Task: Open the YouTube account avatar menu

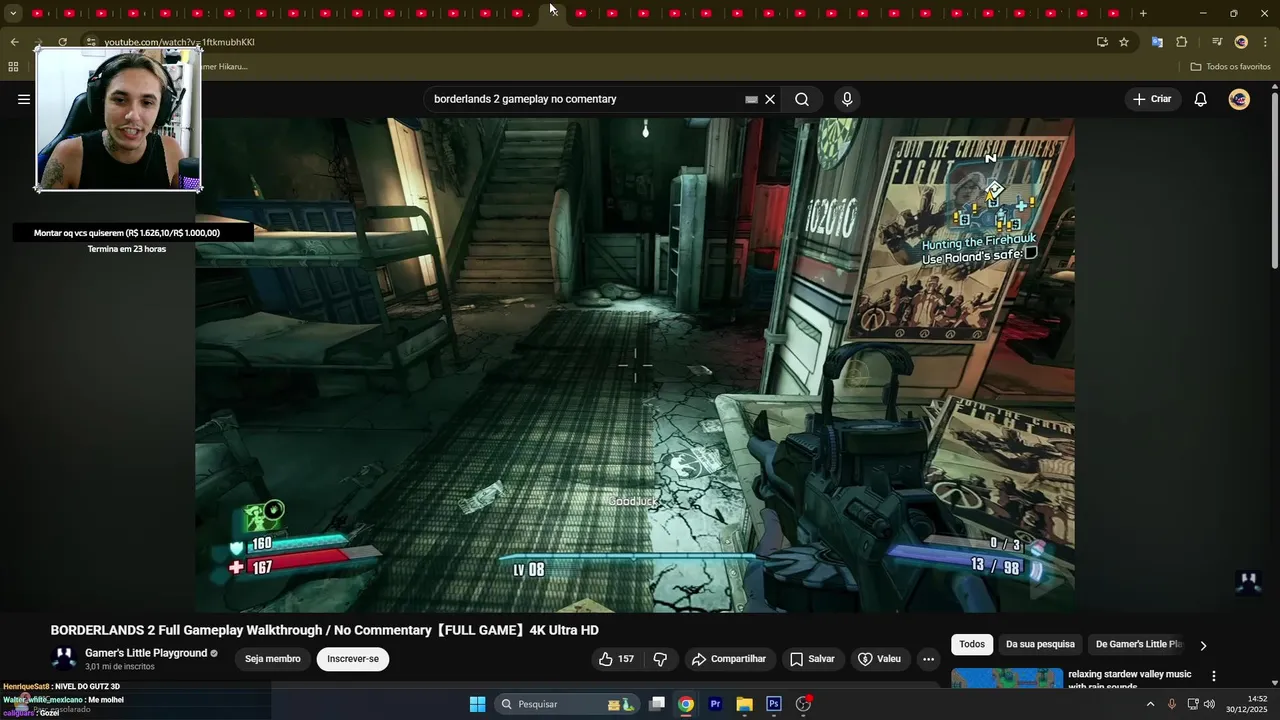Action: [1239, 99]
